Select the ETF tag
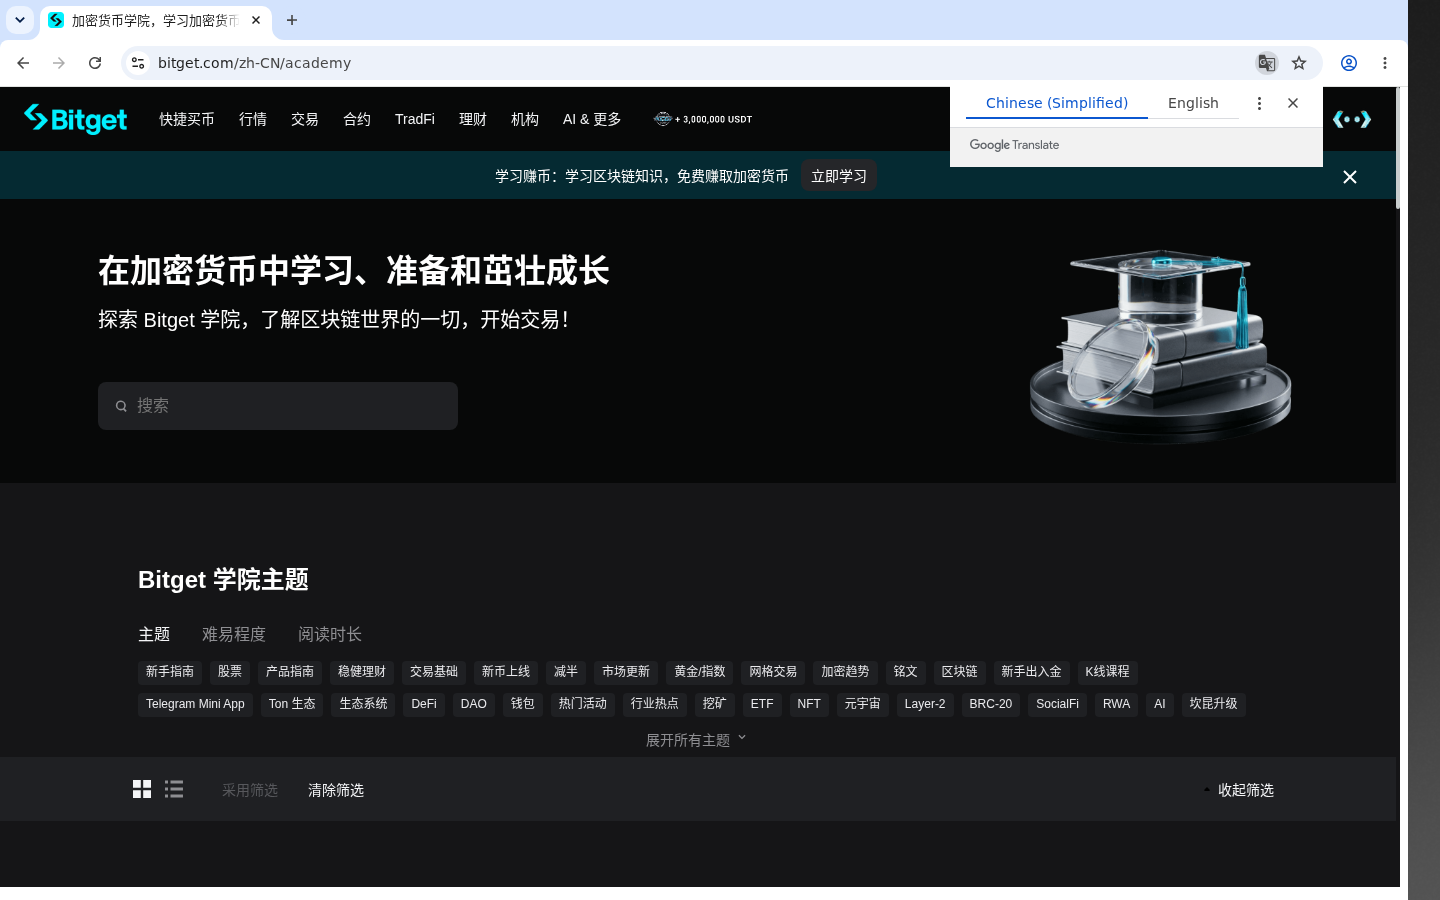 click(x=762, y=704)
